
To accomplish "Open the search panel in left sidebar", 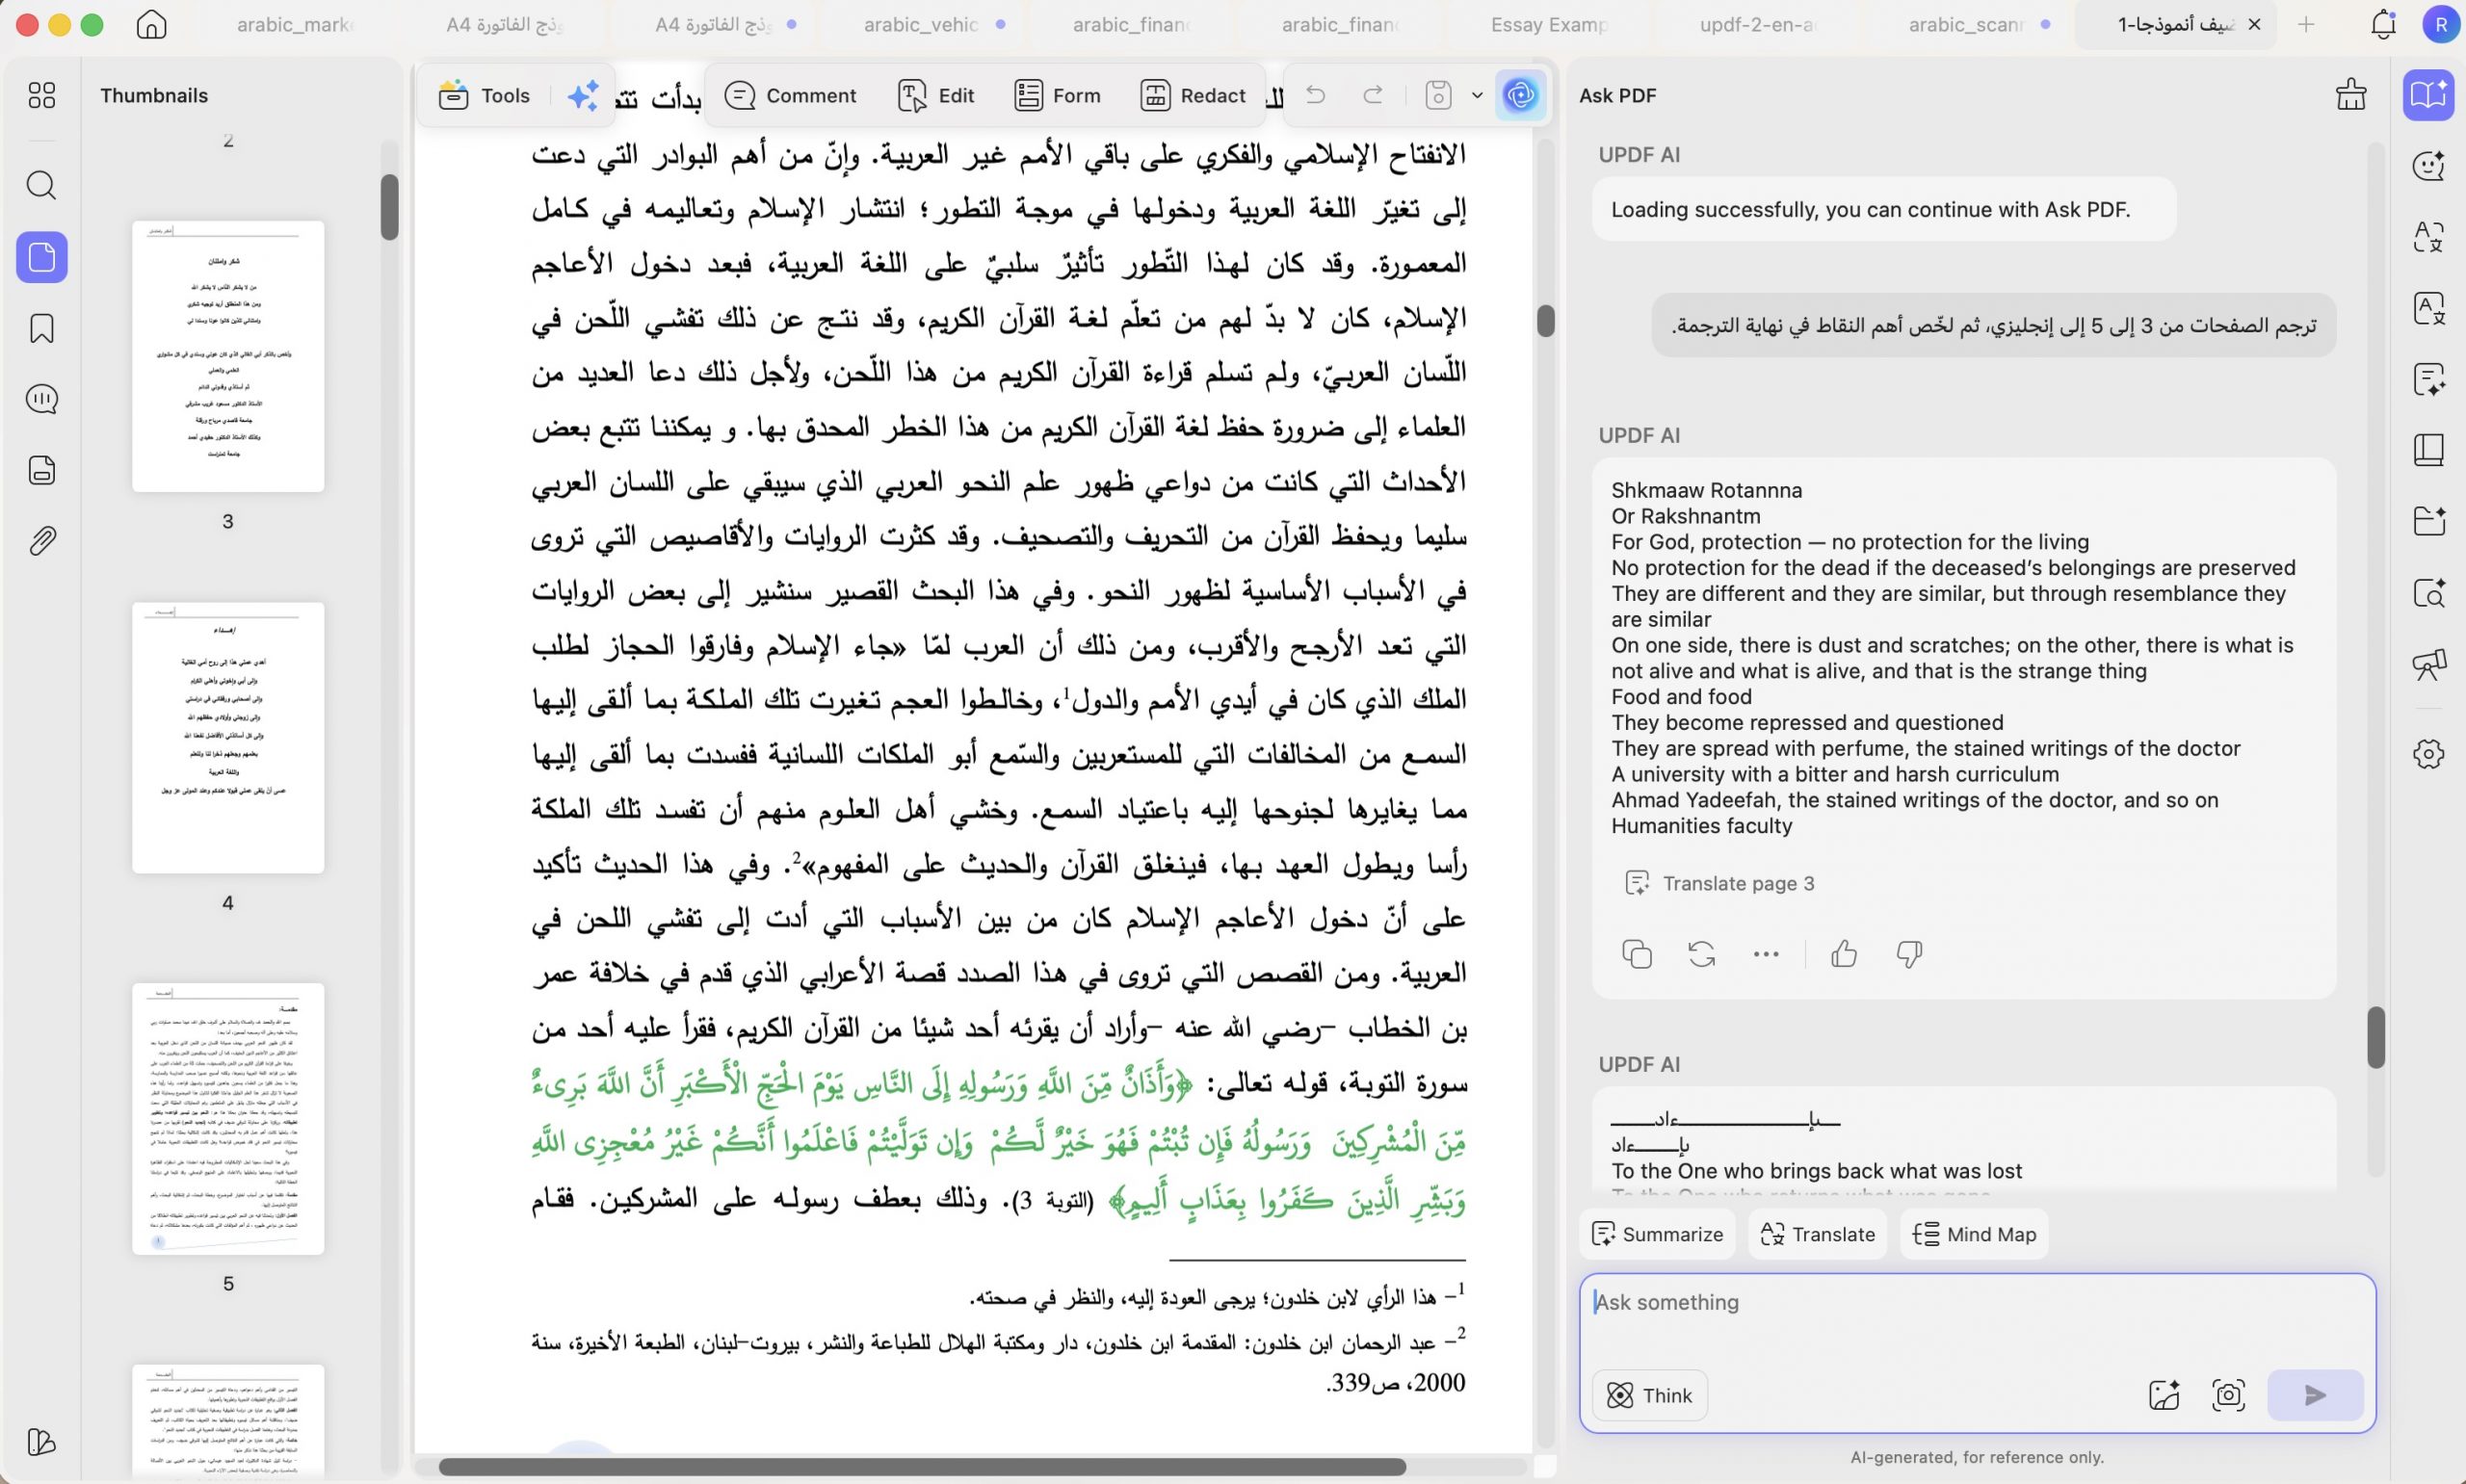I will [x=42, y=185].
